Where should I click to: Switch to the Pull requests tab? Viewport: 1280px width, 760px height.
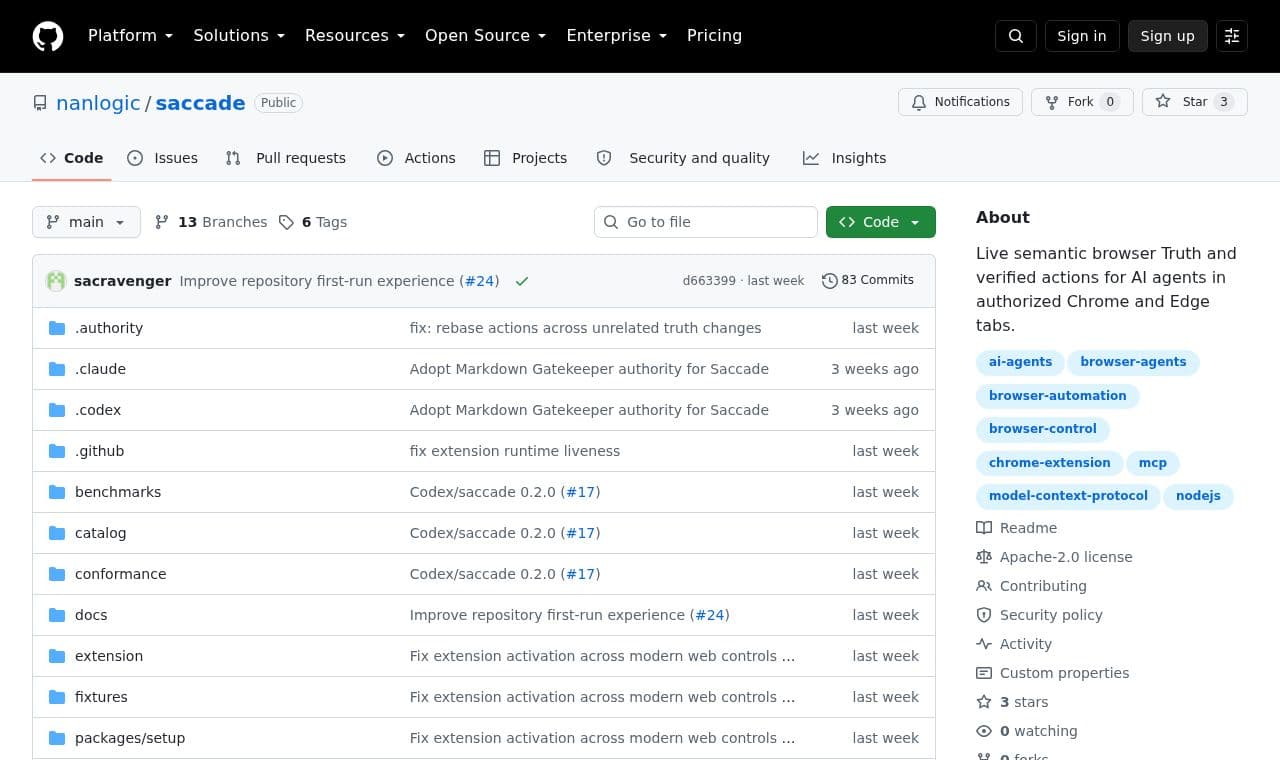pyautogui.click(x=285, y=158)
